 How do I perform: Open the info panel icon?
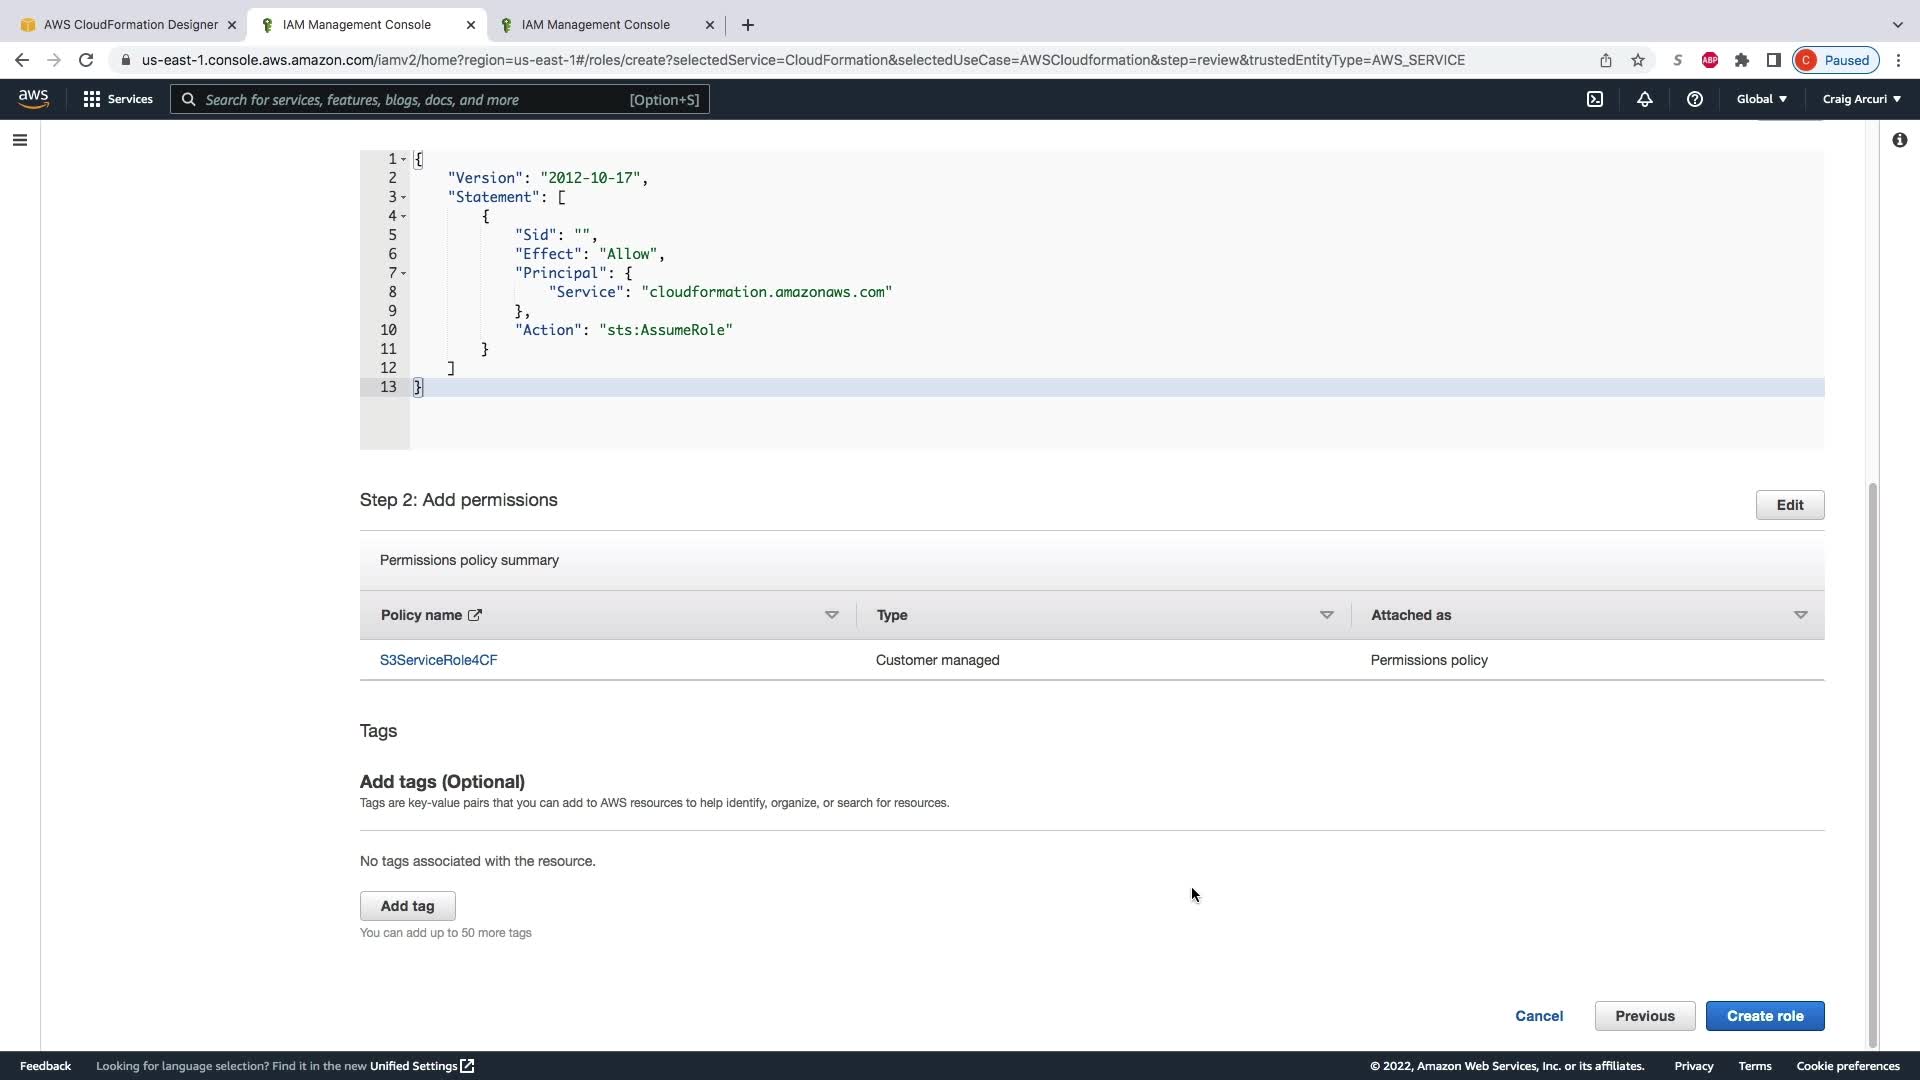[1899, 140]
